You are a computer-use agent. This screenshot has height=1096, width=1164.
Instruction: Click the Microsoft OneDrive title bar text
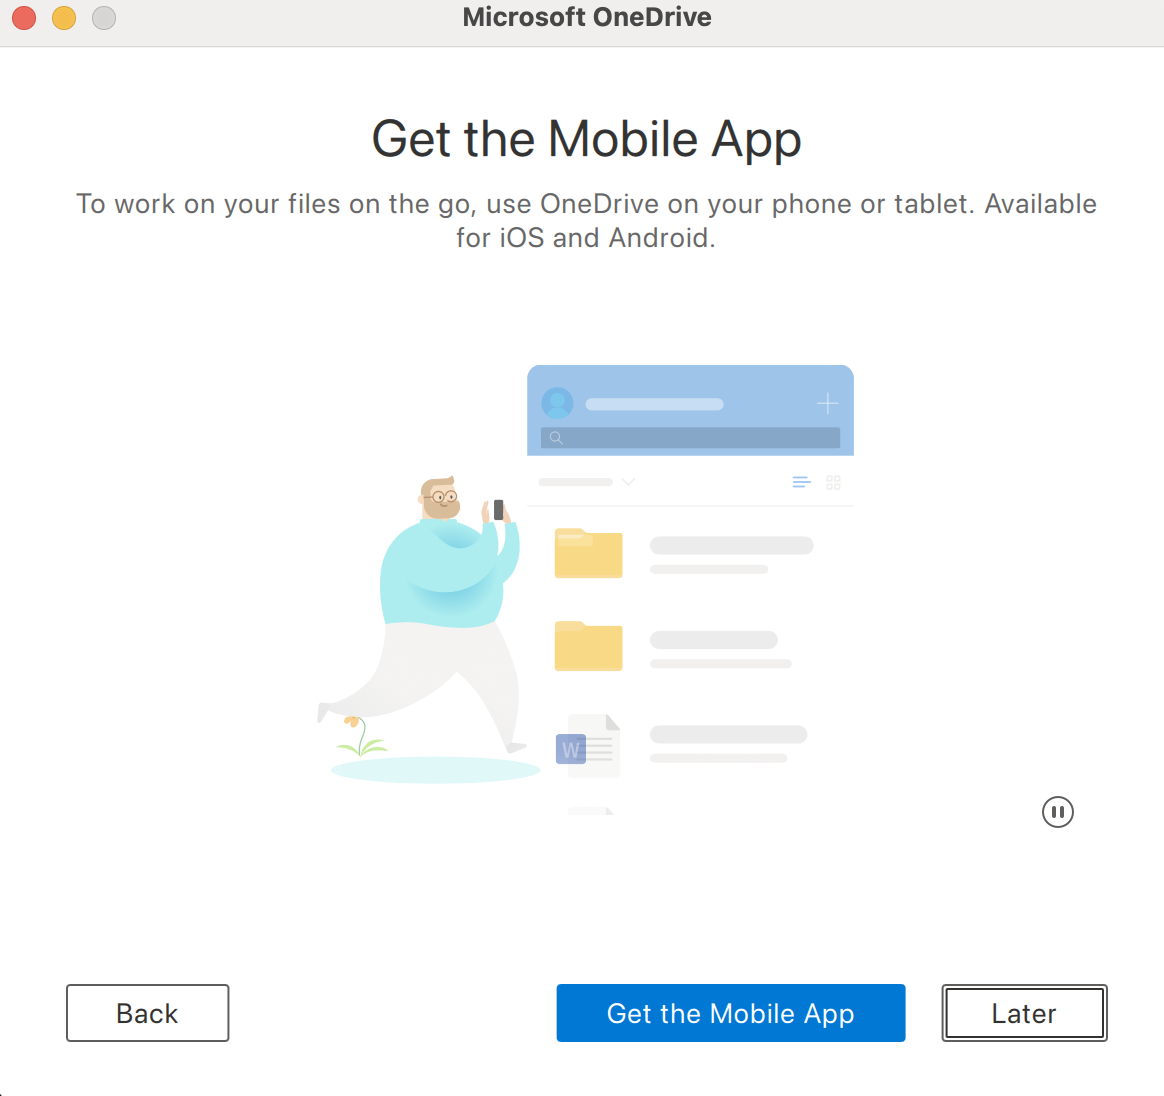pos(586,16)
